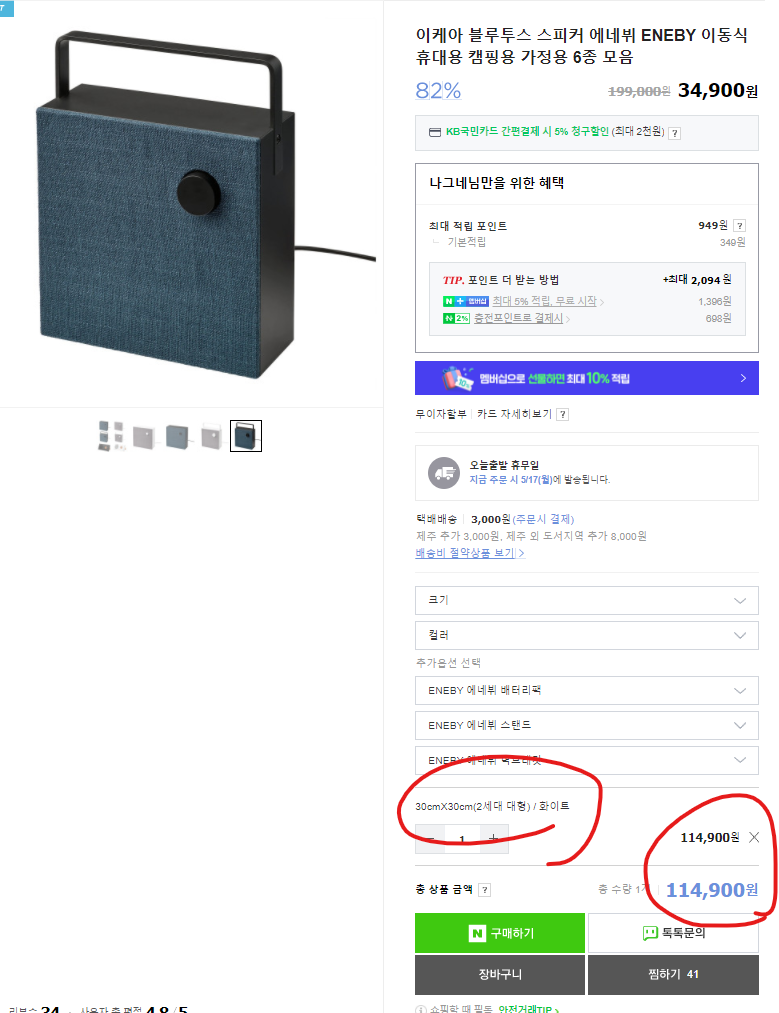The width and height of the screenshot is (779, 1013).
Task: Remove the selected 30cmX30cm white option
Action: click(x=754, y=837)
